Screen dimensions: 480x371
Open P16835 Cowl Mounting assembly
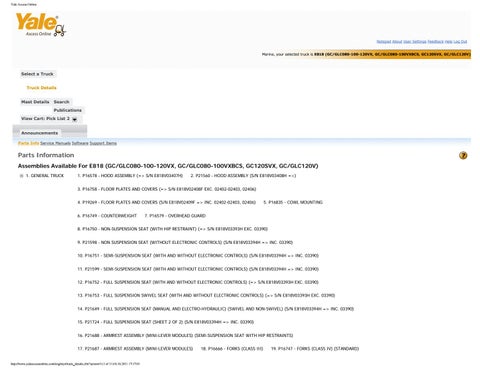click(x=293, y=202)
